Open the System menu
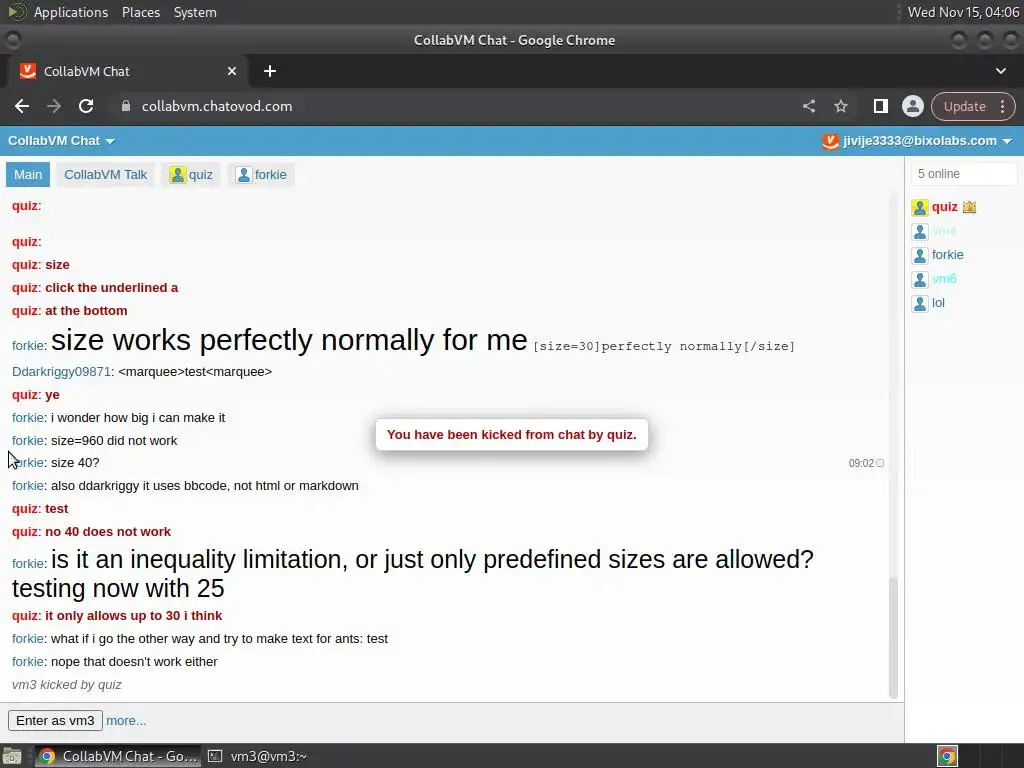 [x=195, y=12]
